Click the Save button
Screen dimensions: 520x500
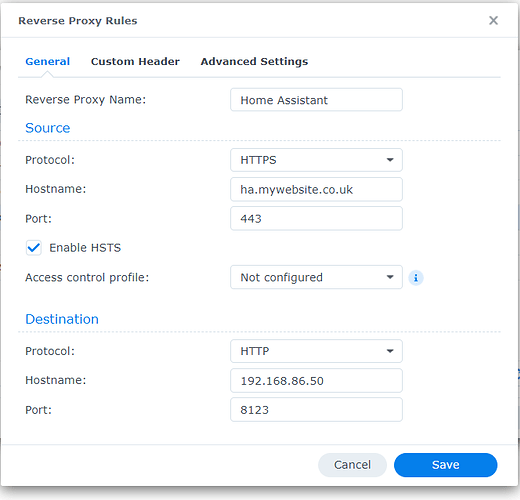point(446,465)
